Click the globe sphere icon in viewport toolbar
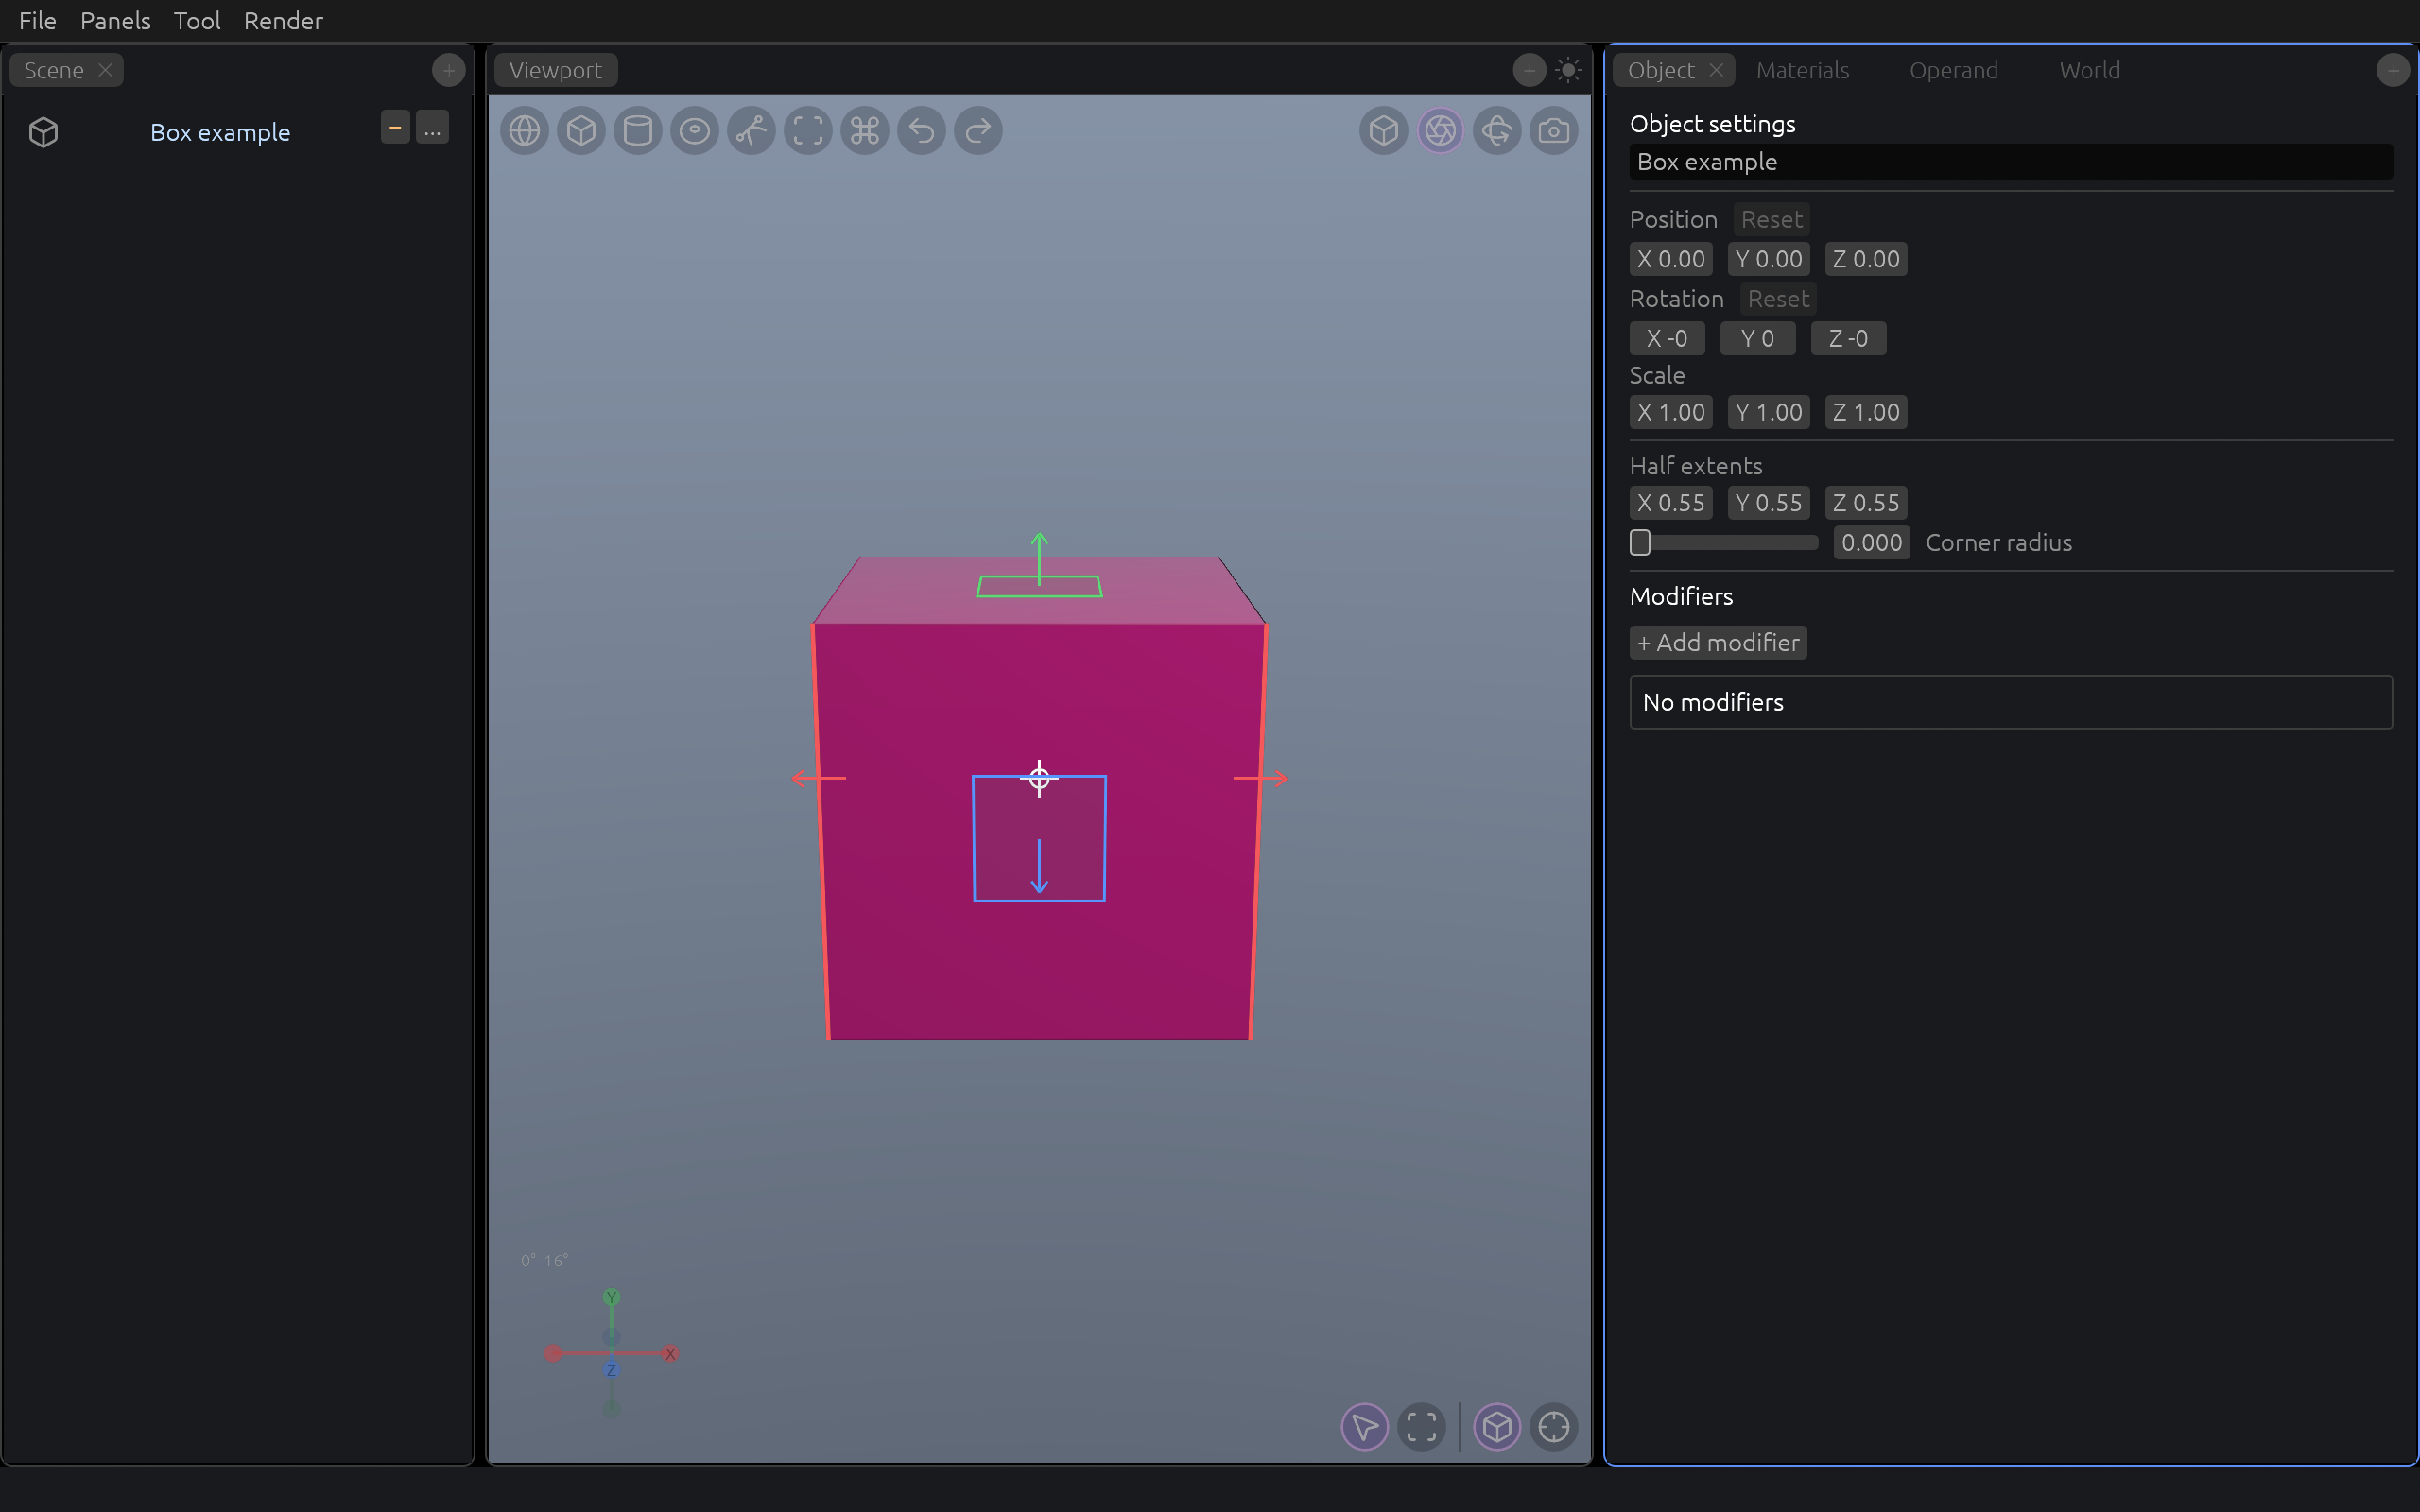 (x=525, y=131)
